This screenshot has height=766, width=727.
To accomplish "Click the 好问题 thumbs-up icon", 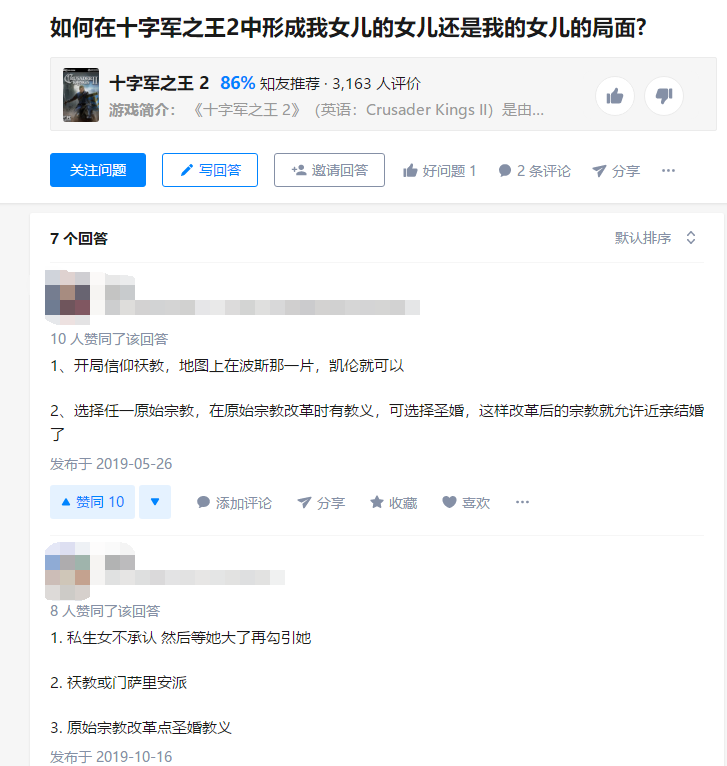I will click(x=410, y=170).
